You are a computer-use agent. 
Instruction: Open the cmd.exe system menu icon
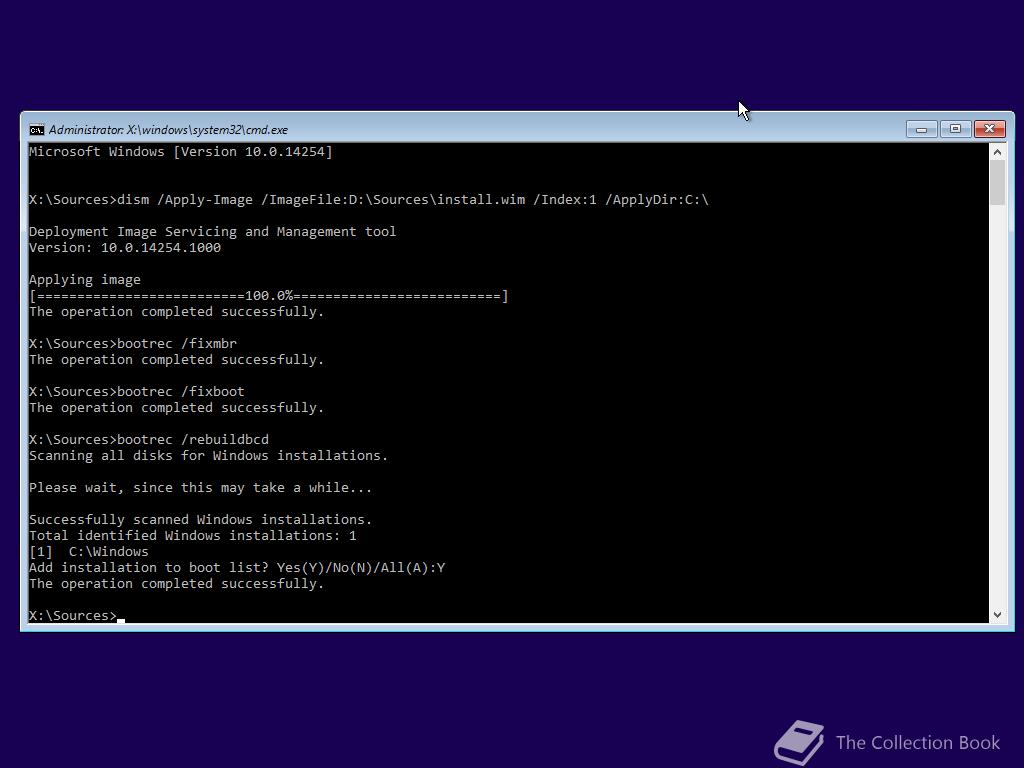click(37, 129)
